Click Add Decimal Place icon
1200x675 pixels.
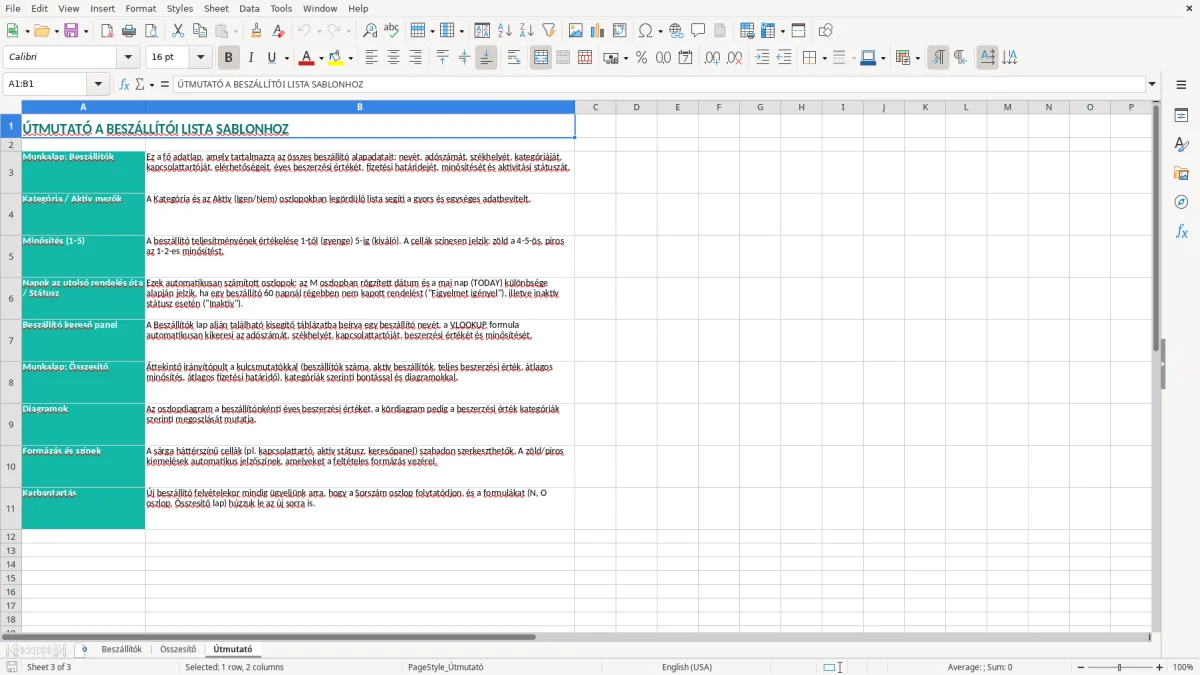712,58
